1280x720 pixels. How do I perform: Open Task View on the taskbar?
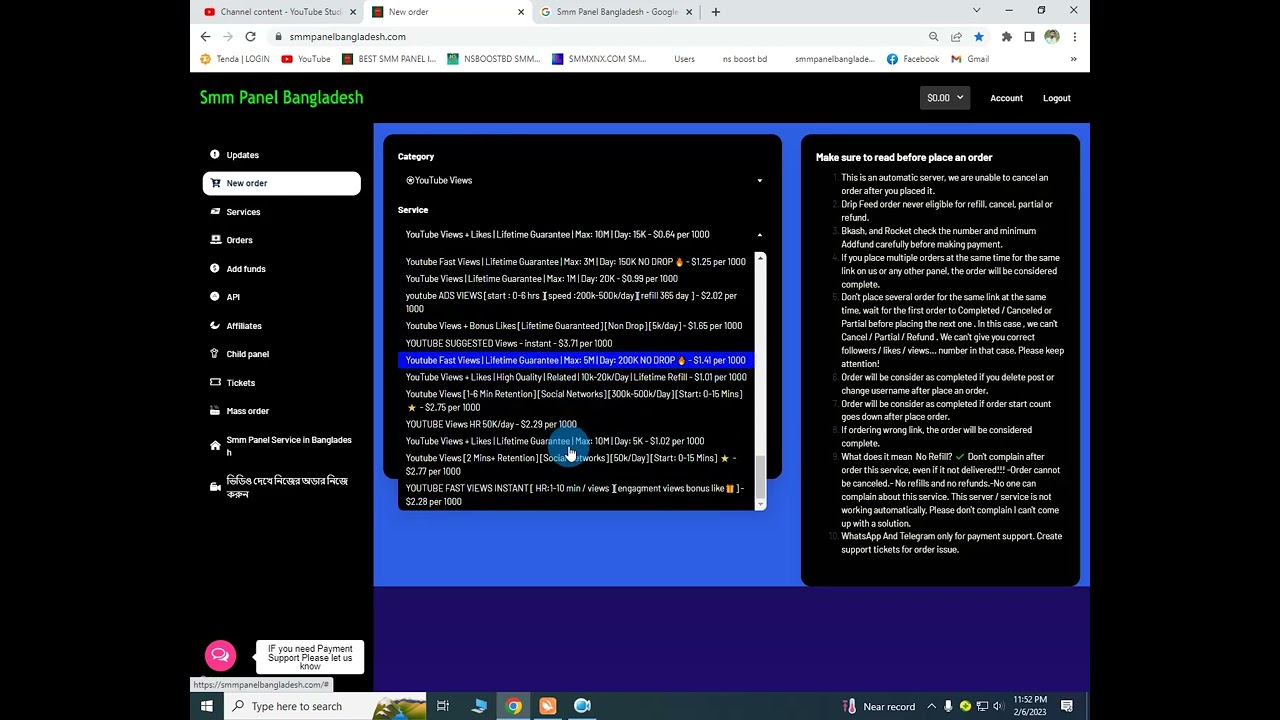(x=443, y=706)
